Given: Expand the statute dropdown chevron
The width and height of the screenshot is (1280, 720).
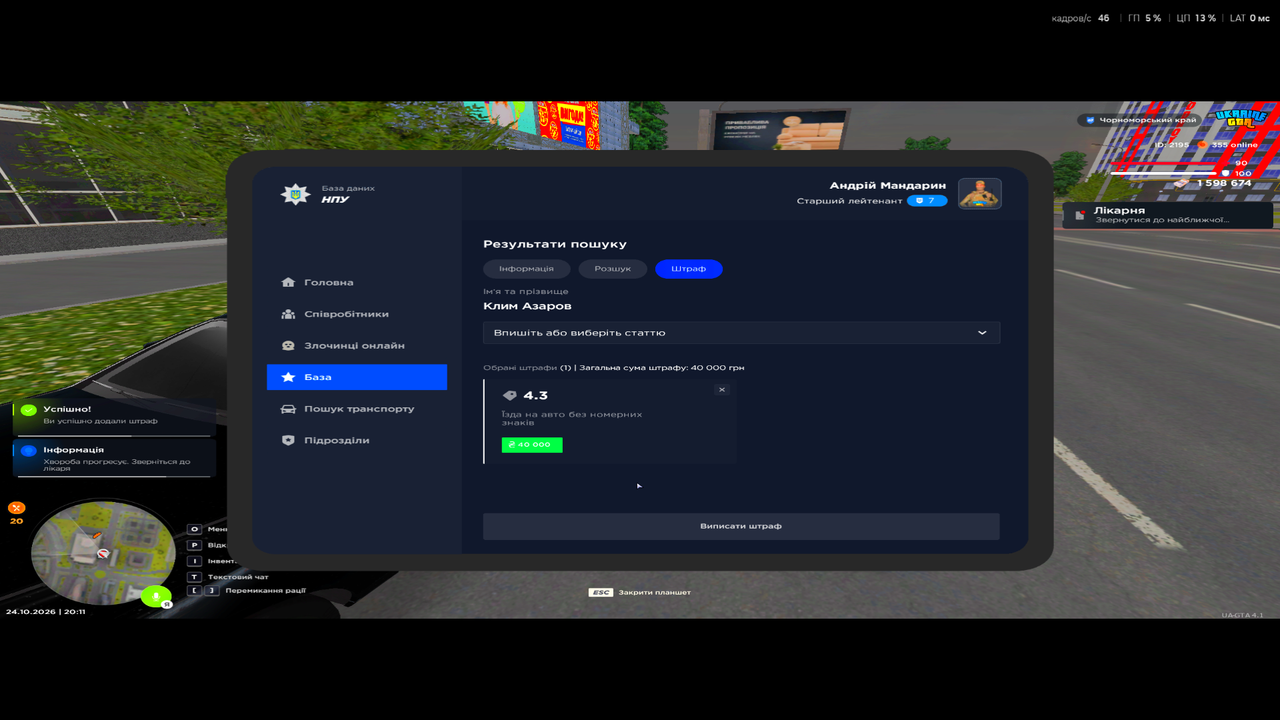Looking at the screenshot, I should click(982, 332).
